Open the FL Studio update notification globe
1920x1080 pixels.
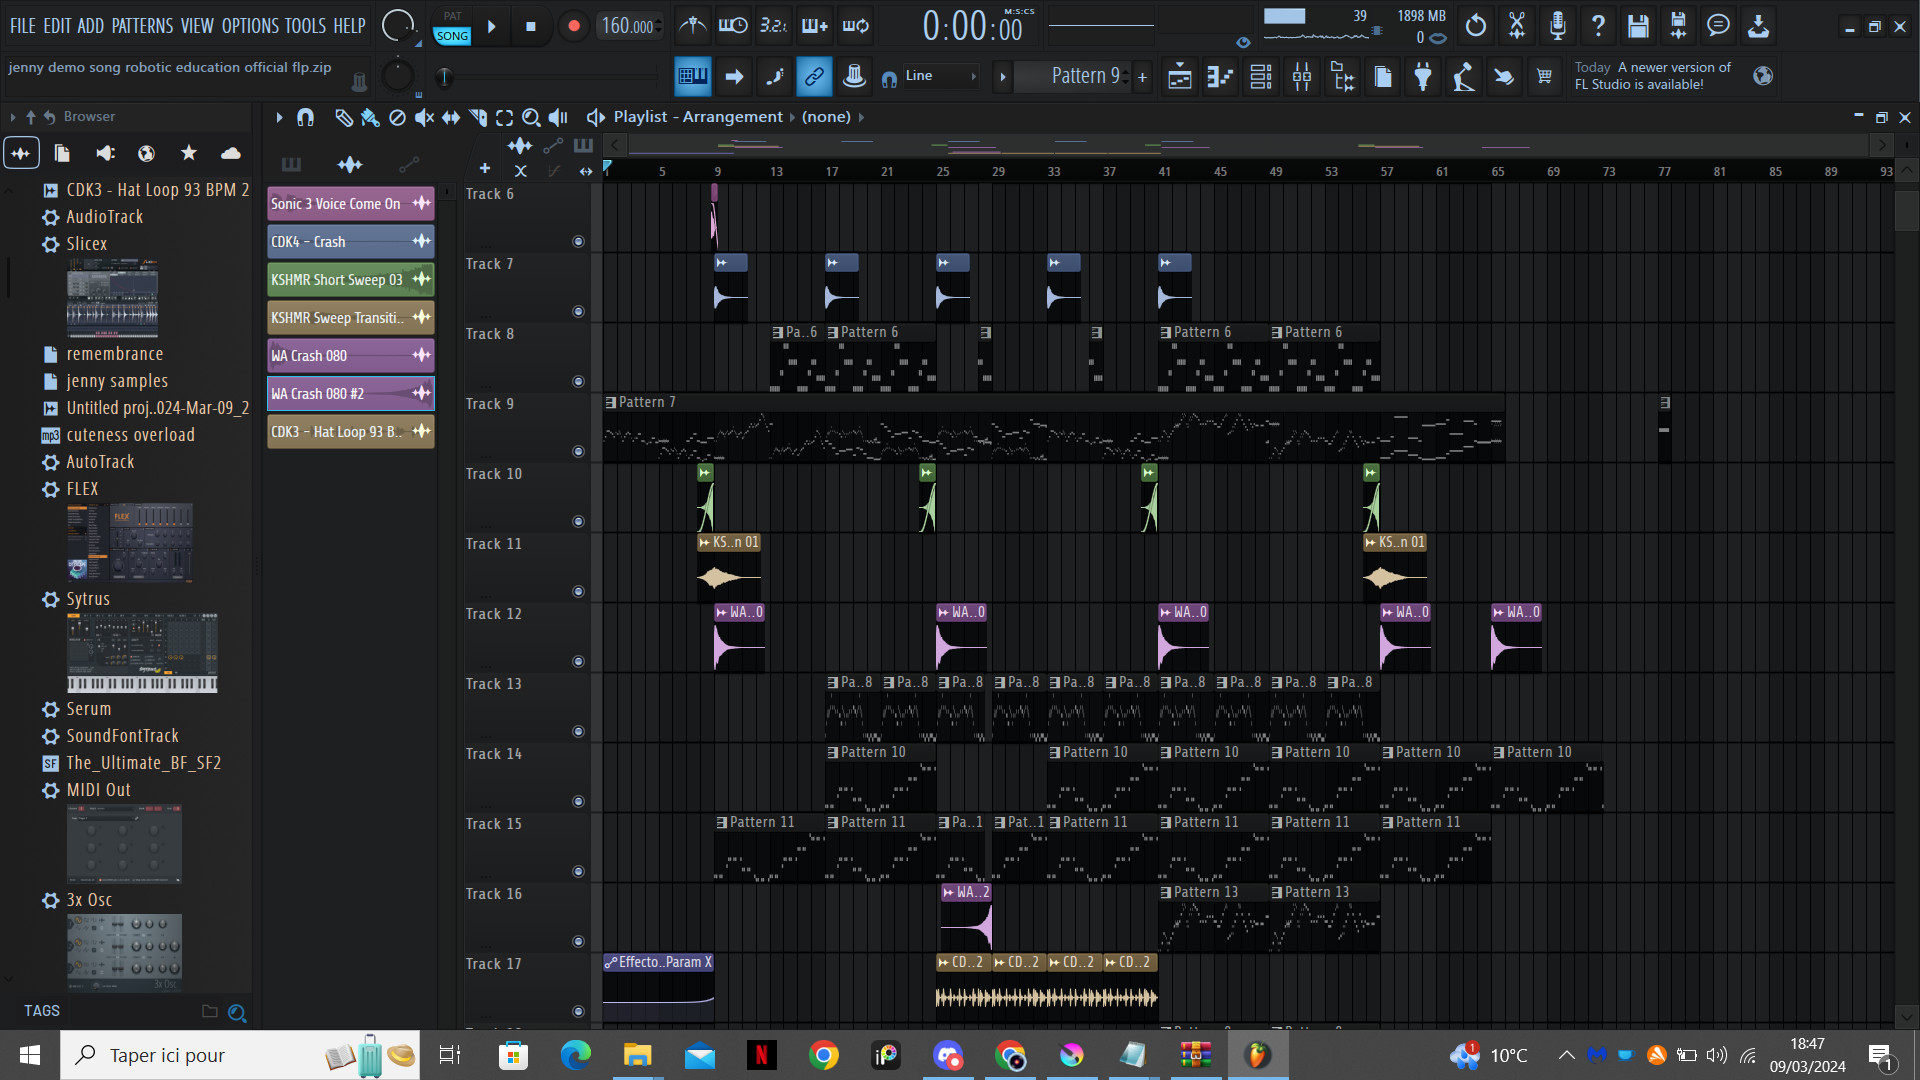(1763, 76)
